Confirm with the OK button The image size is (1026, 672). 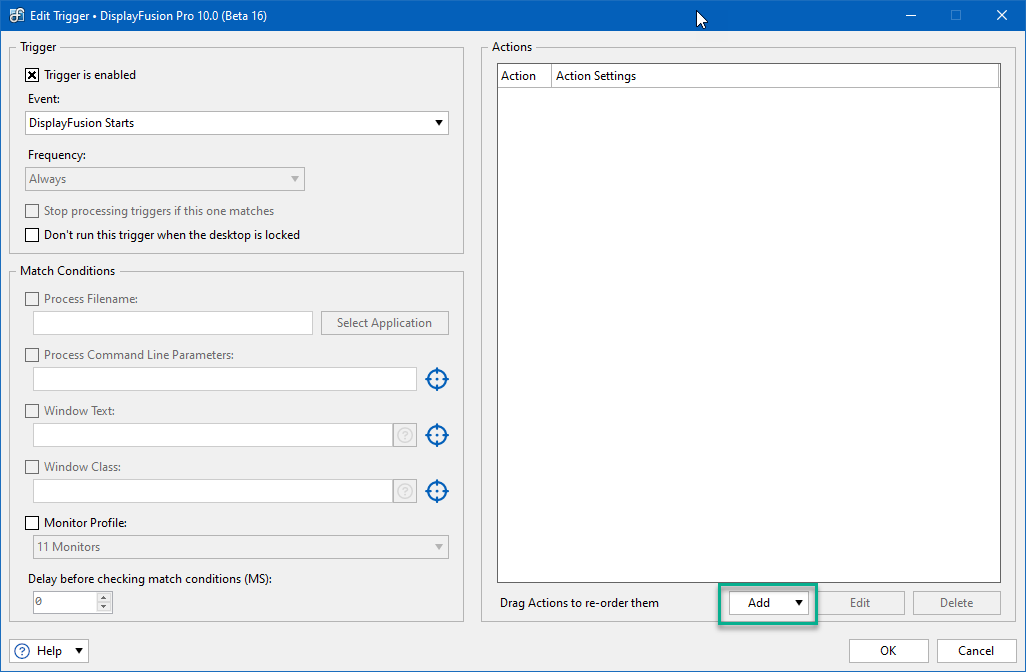(x=889, y=650)
